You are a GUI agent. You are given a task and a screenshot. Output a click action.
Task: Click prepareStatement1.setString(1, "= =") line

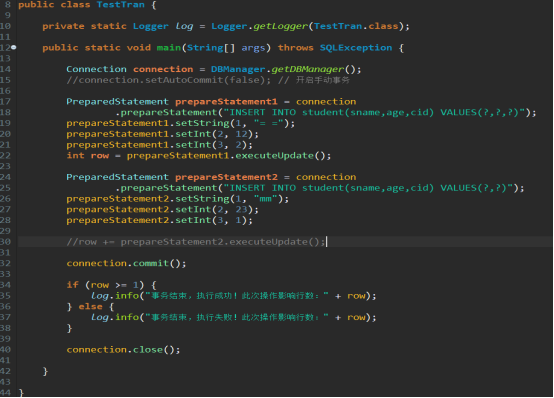tap(181, 123)
